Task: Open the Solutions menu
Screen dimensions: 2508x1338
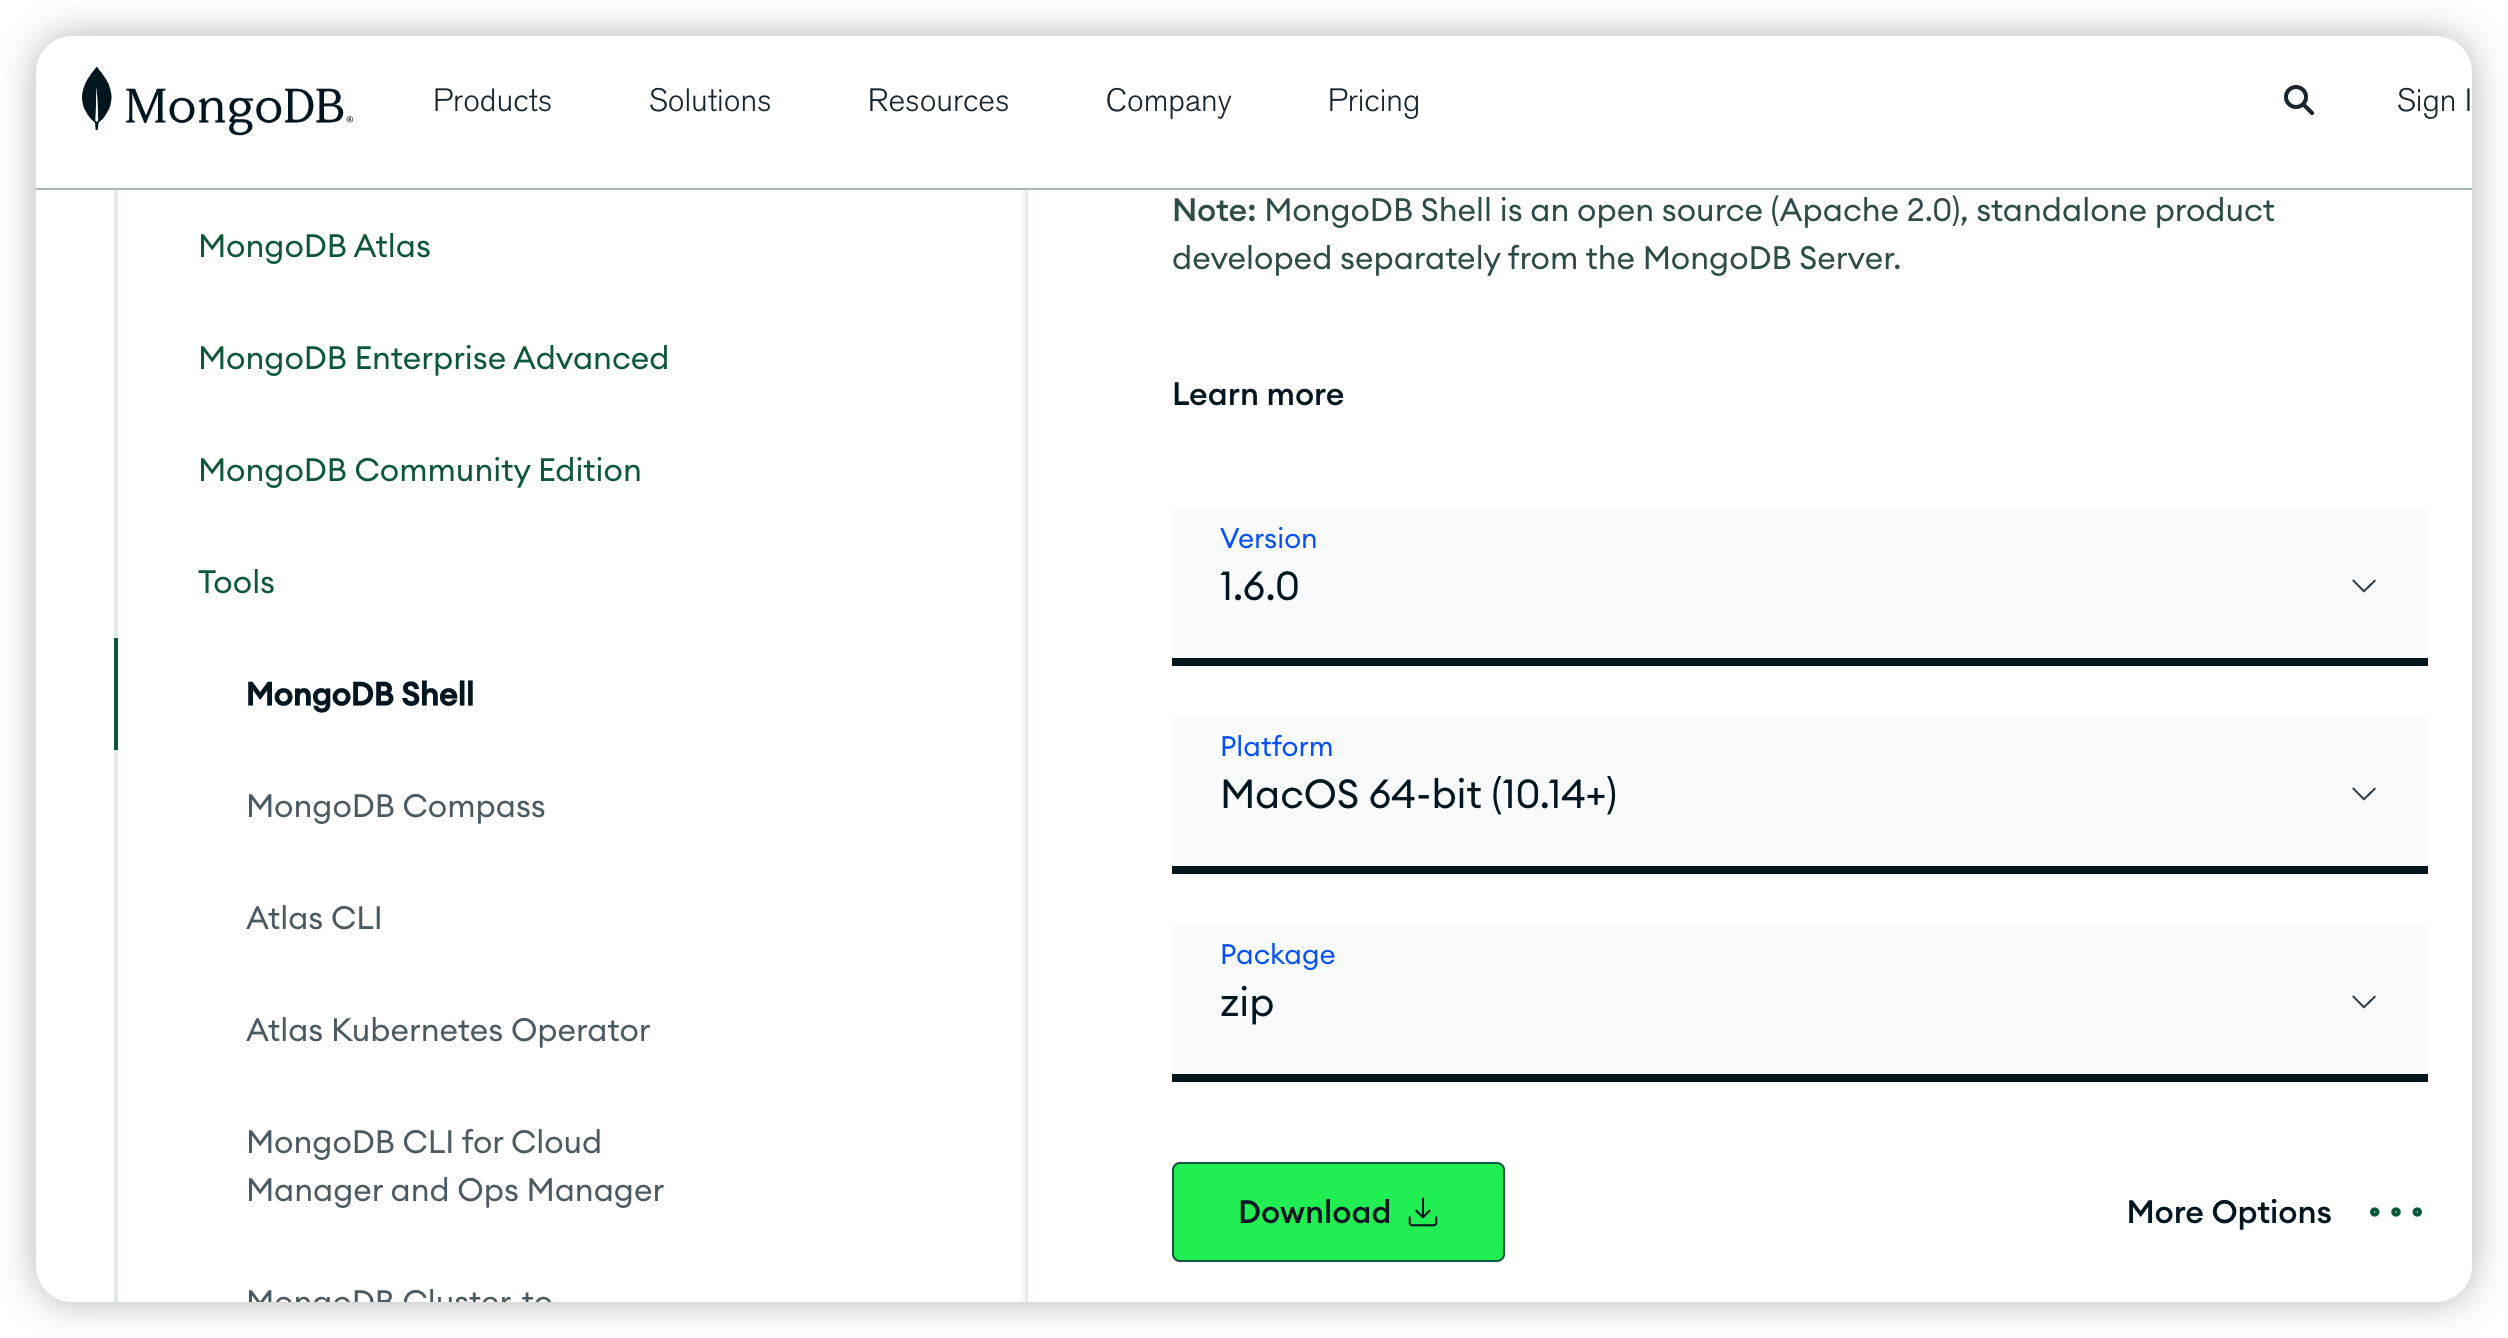Action: [709, 101]
